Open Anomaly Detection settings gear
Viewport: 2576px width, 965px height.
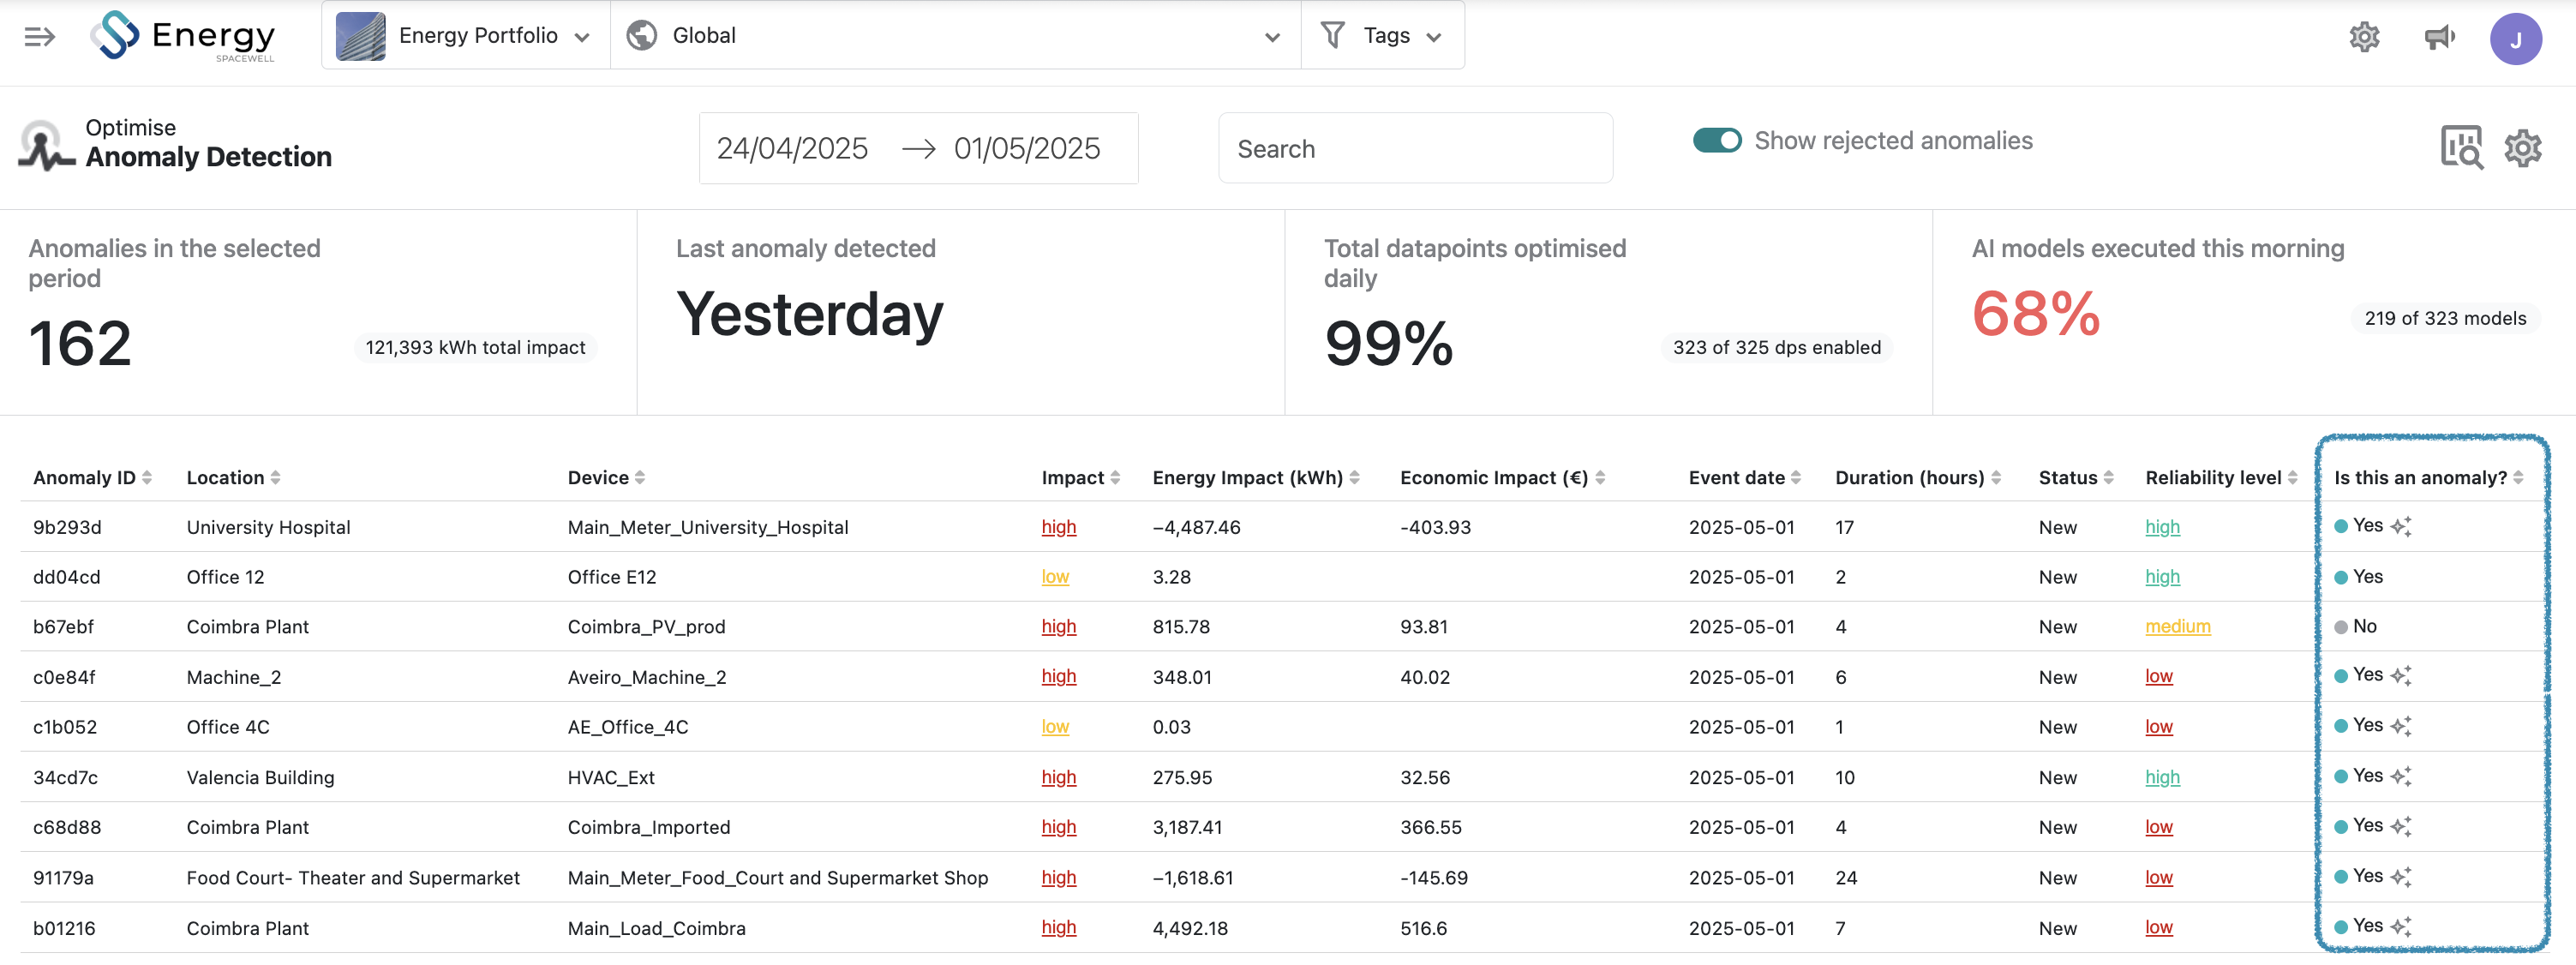click(x=2523, y=148)
